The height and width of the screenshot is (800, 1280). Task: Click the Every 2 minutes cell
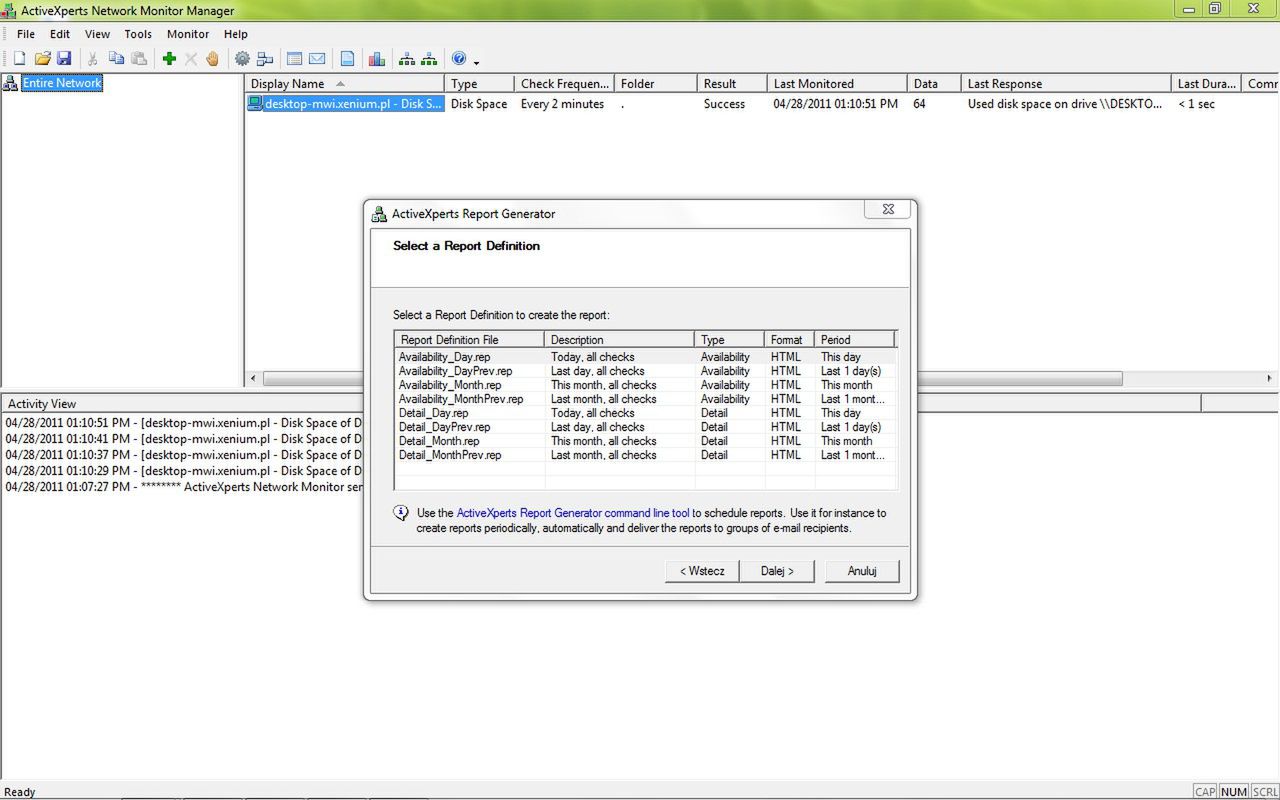tap(563, 104)
